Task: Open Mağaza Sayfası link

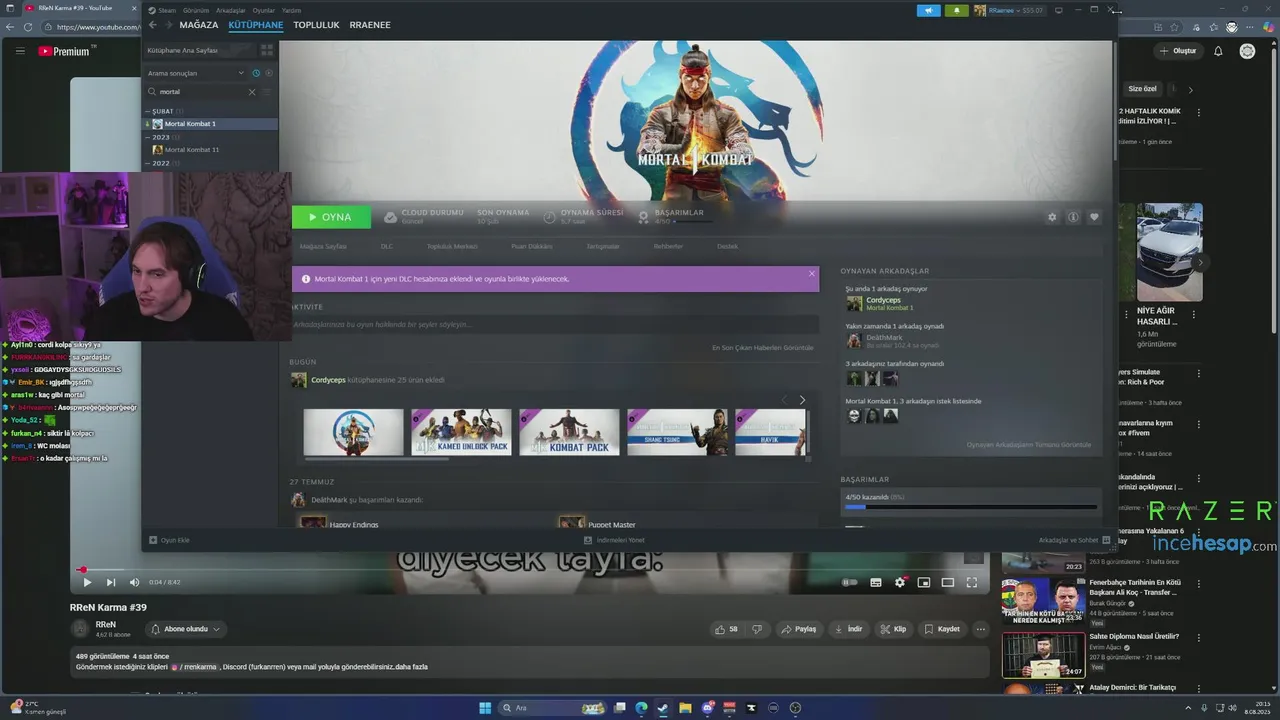Action: coord(323,246)
